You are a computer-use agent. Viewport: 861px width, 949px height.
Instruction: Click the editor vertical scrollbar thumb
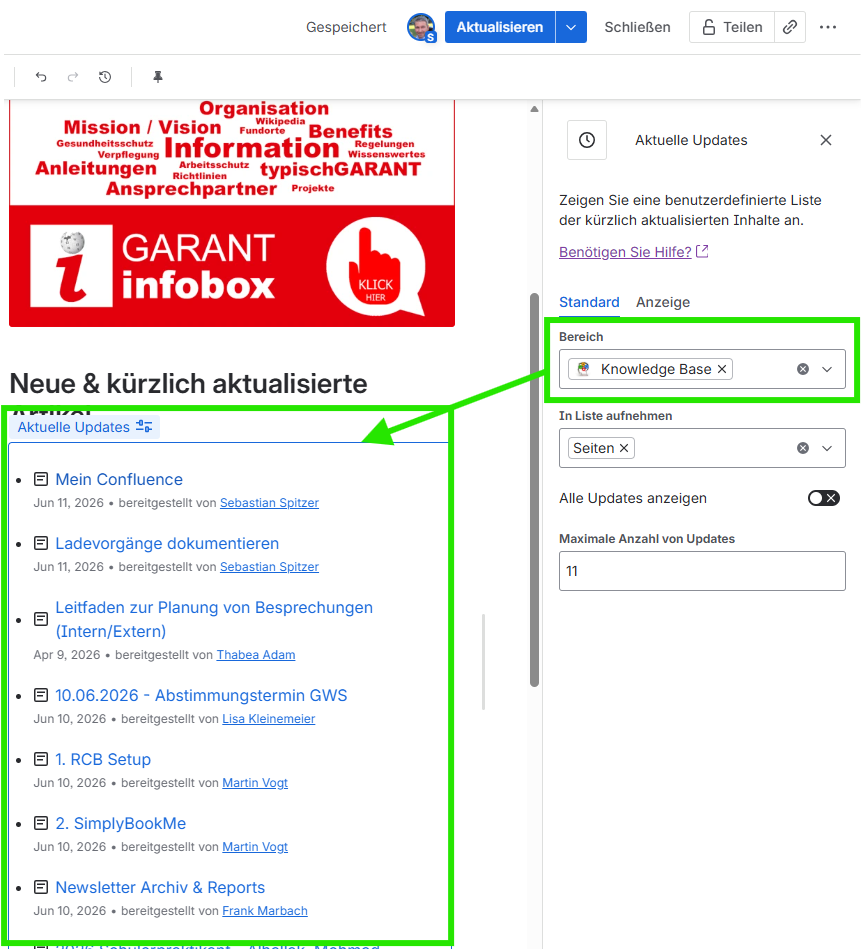click(534, 490)
